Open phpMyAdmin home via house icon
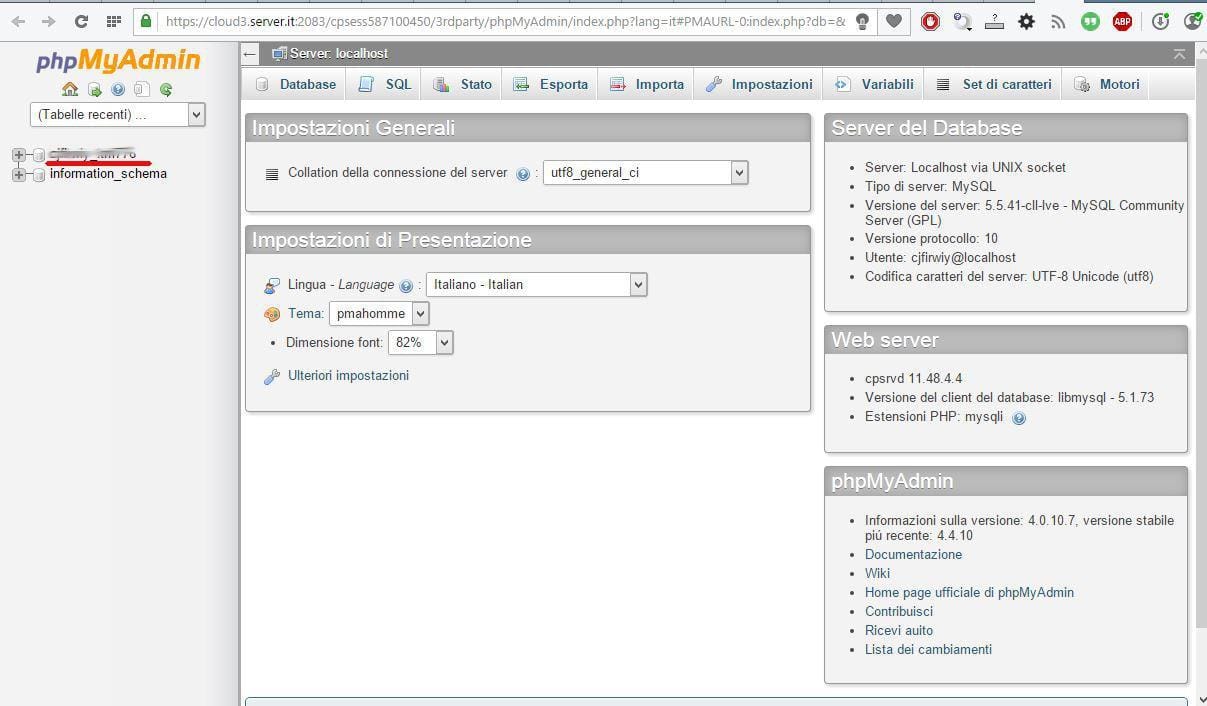The height and width of the screenshot is (706, 1207). [70, 89]
